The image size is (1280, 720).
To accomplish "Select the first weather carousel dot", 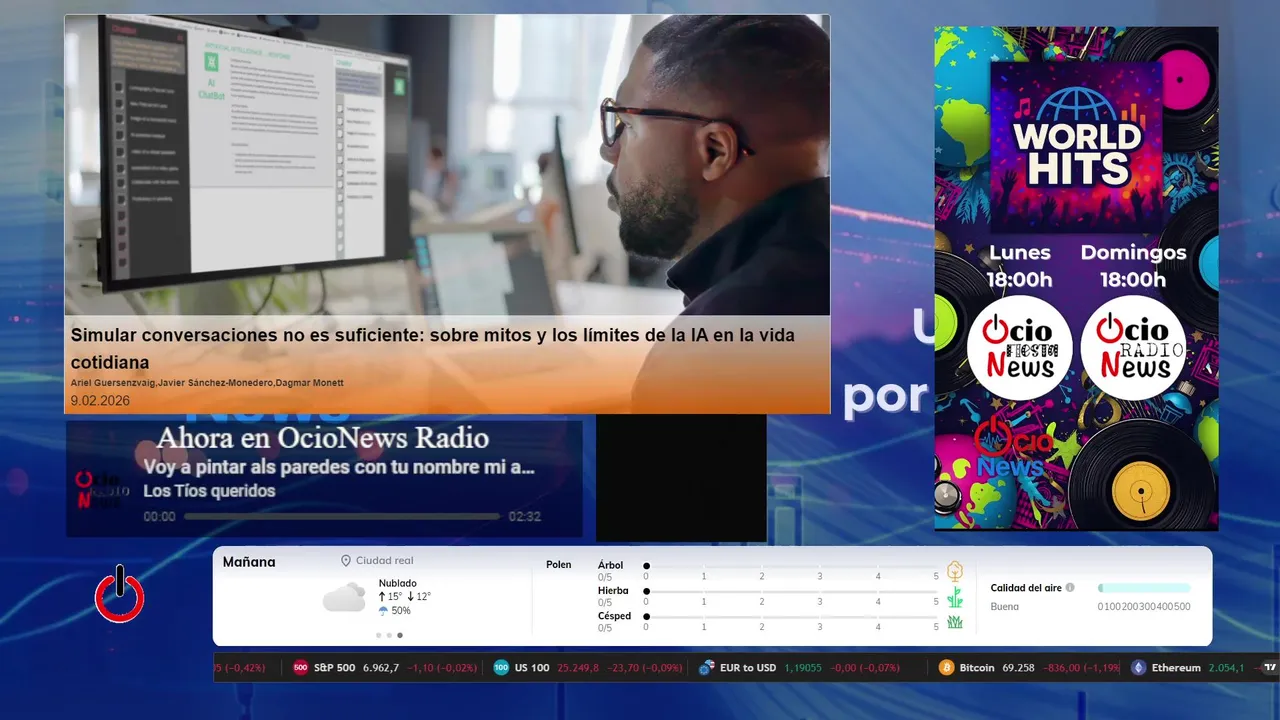I will pyautogui.click(x=378, y=635).
